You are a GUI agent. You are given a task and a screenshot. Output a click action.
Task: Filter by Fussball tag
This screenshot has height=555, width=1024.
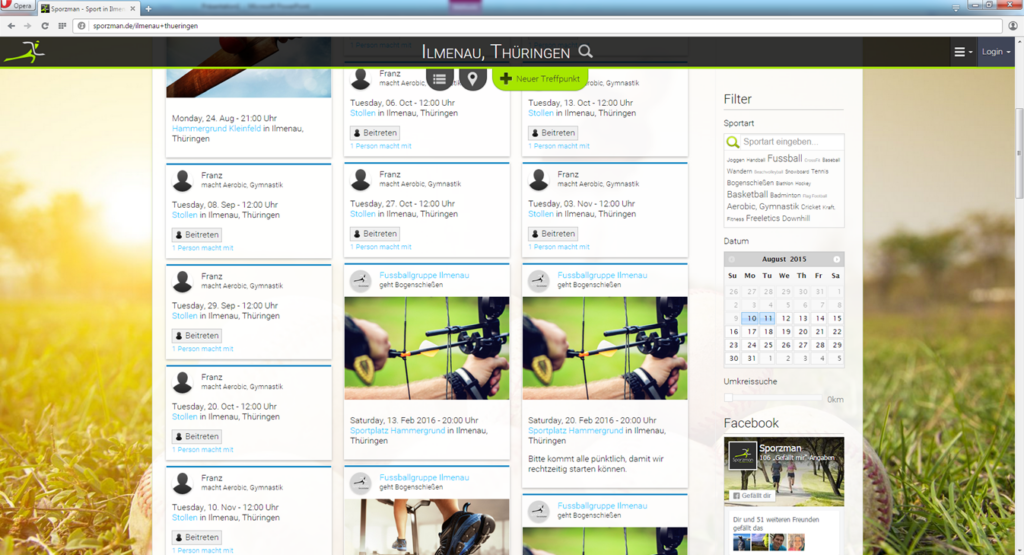784,158
